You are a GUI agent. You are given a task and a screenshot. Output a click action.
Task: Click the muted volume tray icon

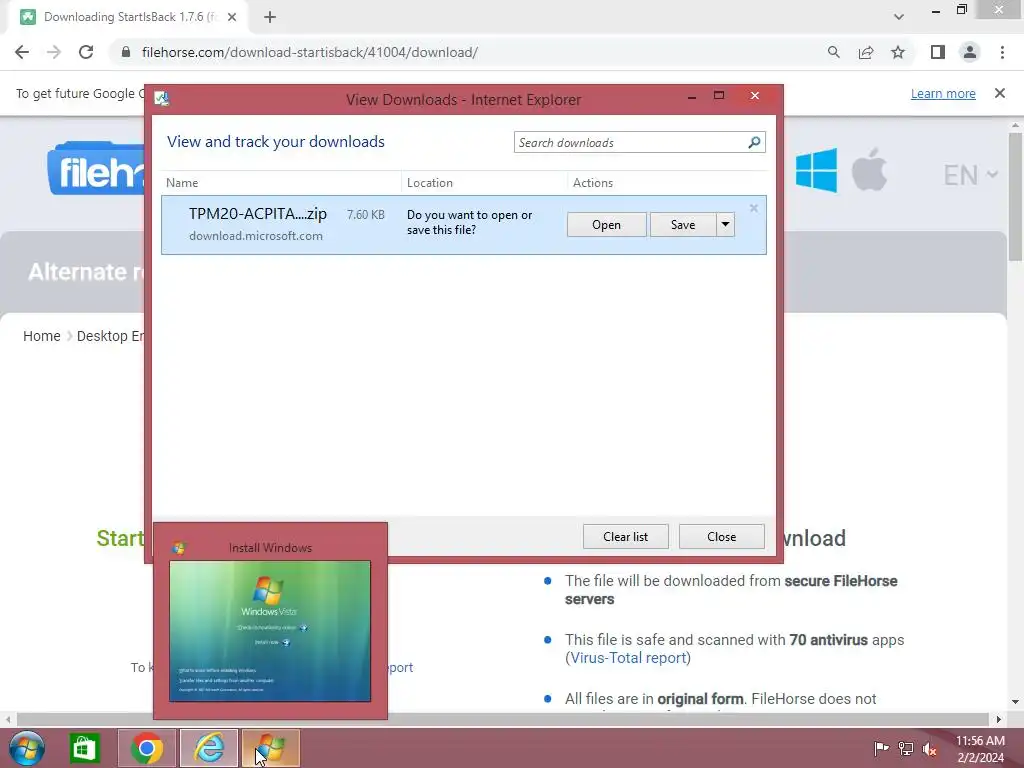click(x=930, y=749)
